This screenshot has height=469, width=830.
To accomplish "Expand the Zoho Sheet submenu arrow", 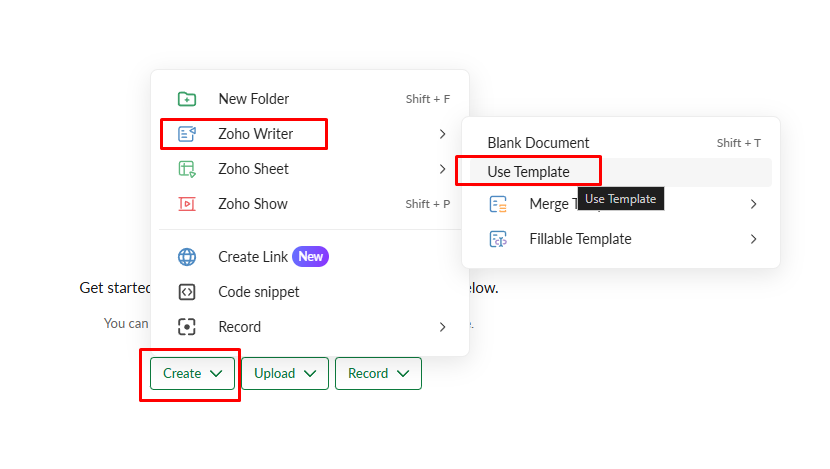I will tap(442, 169).
